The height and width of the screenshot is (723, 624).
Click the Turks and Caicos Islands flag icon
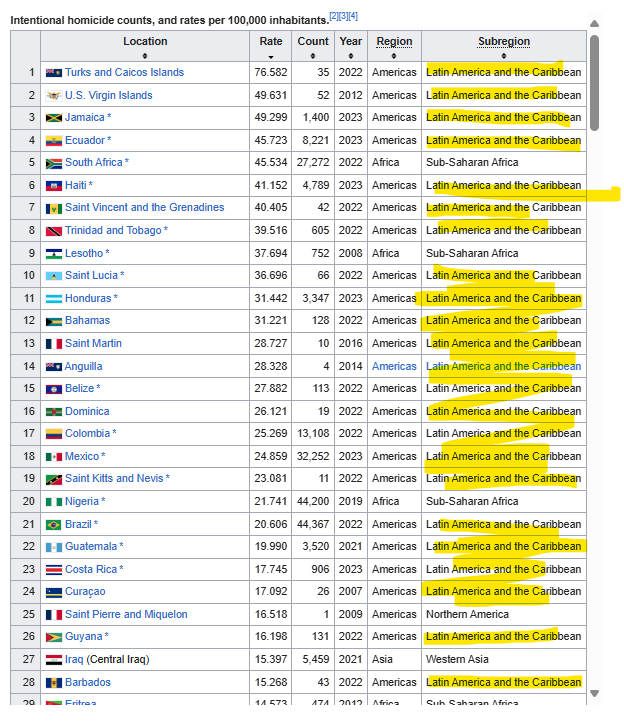coord(53,73)
